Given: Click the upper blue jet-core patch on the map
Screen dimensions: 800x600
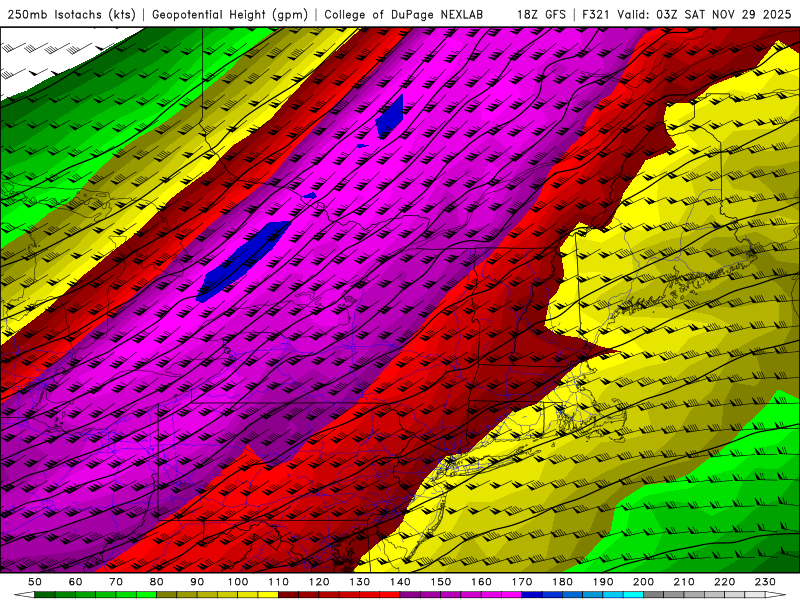Looking at the screenshot, I should (x=391, y=117).
